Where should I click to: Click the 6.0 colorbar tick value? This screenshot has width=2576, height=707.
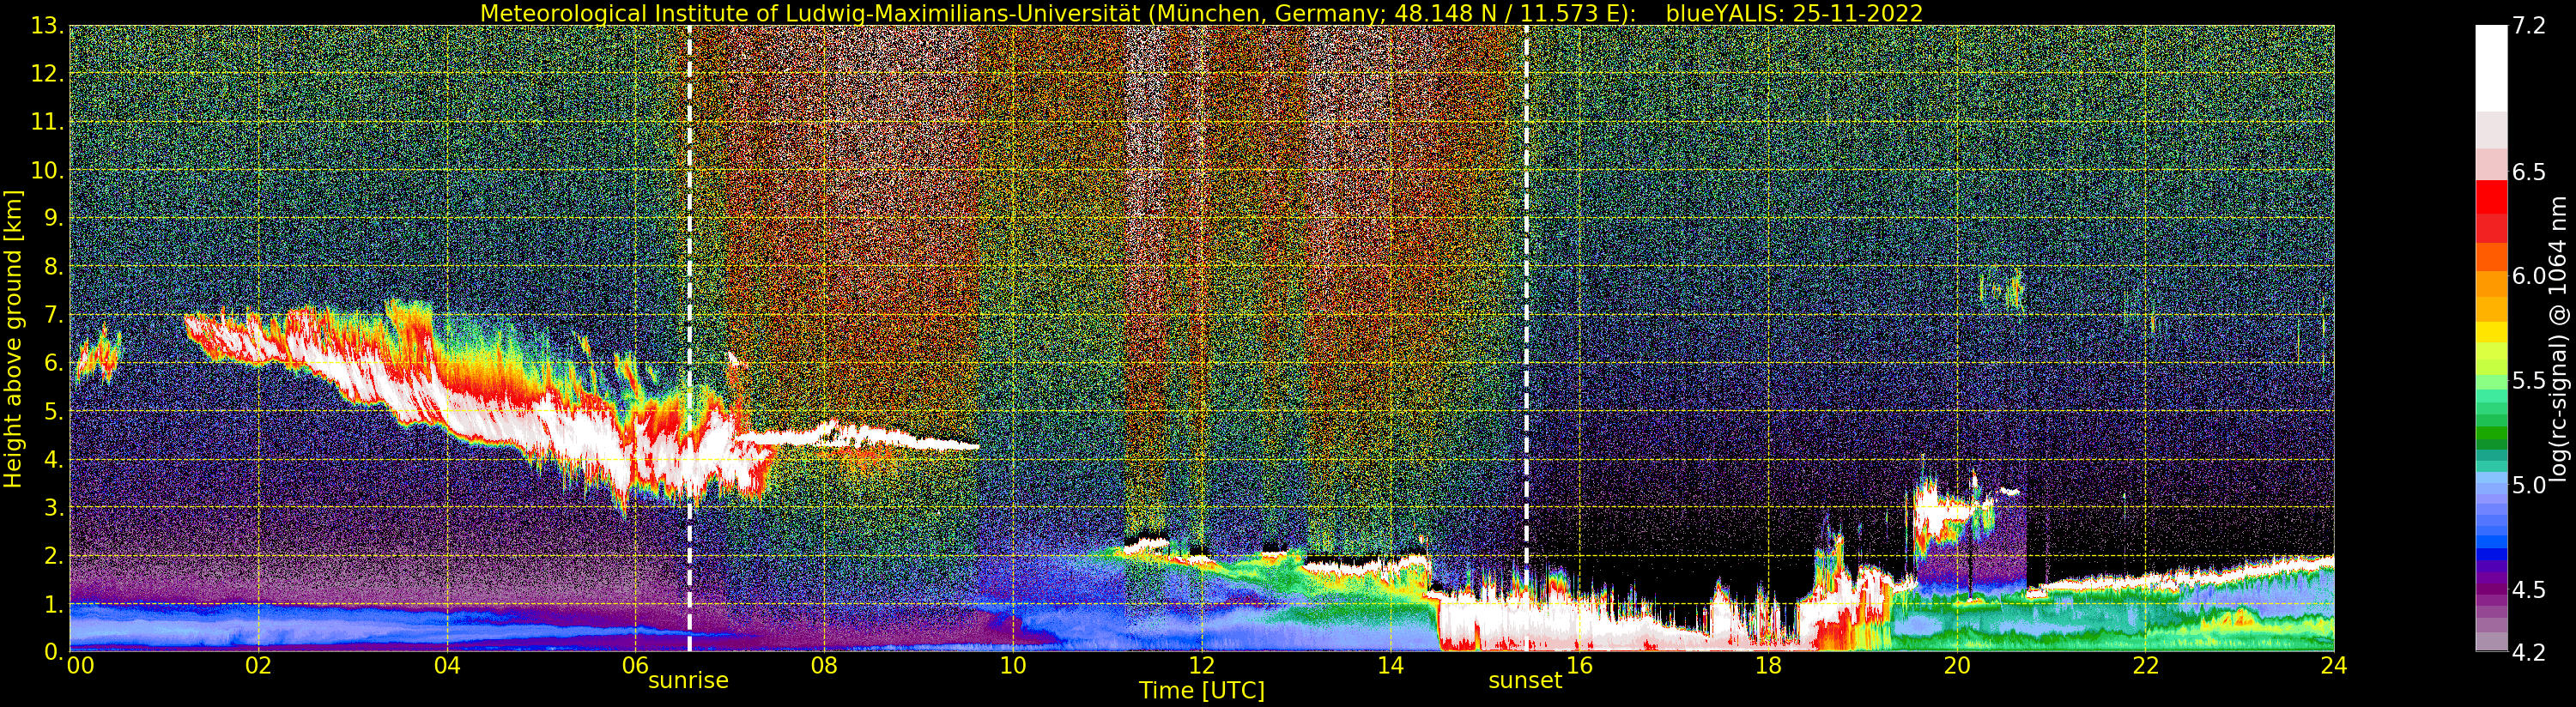pos(2529,276)
